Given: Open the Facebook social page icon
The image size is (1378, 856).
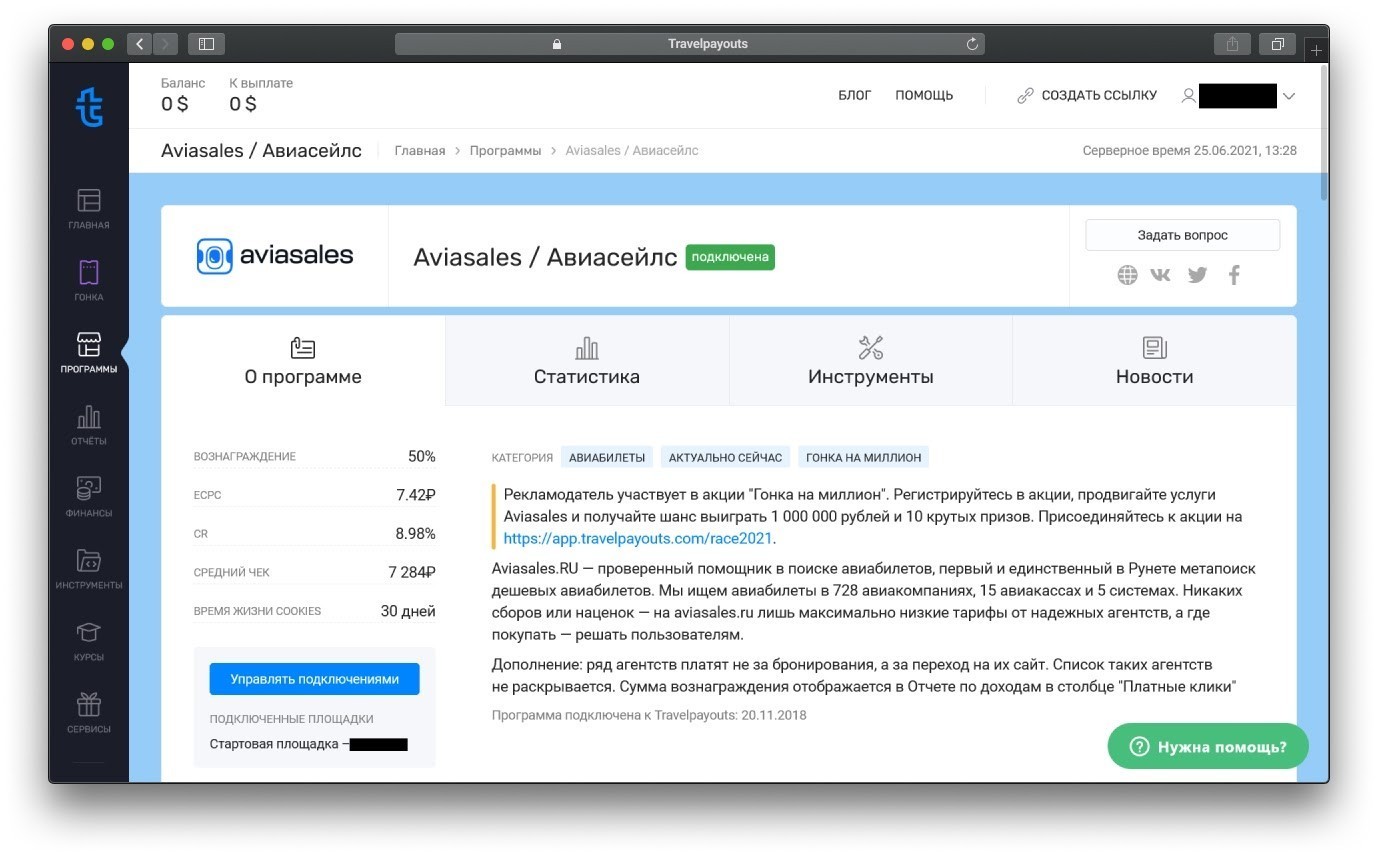Looking at the screenshot, I should point(1234,275).
